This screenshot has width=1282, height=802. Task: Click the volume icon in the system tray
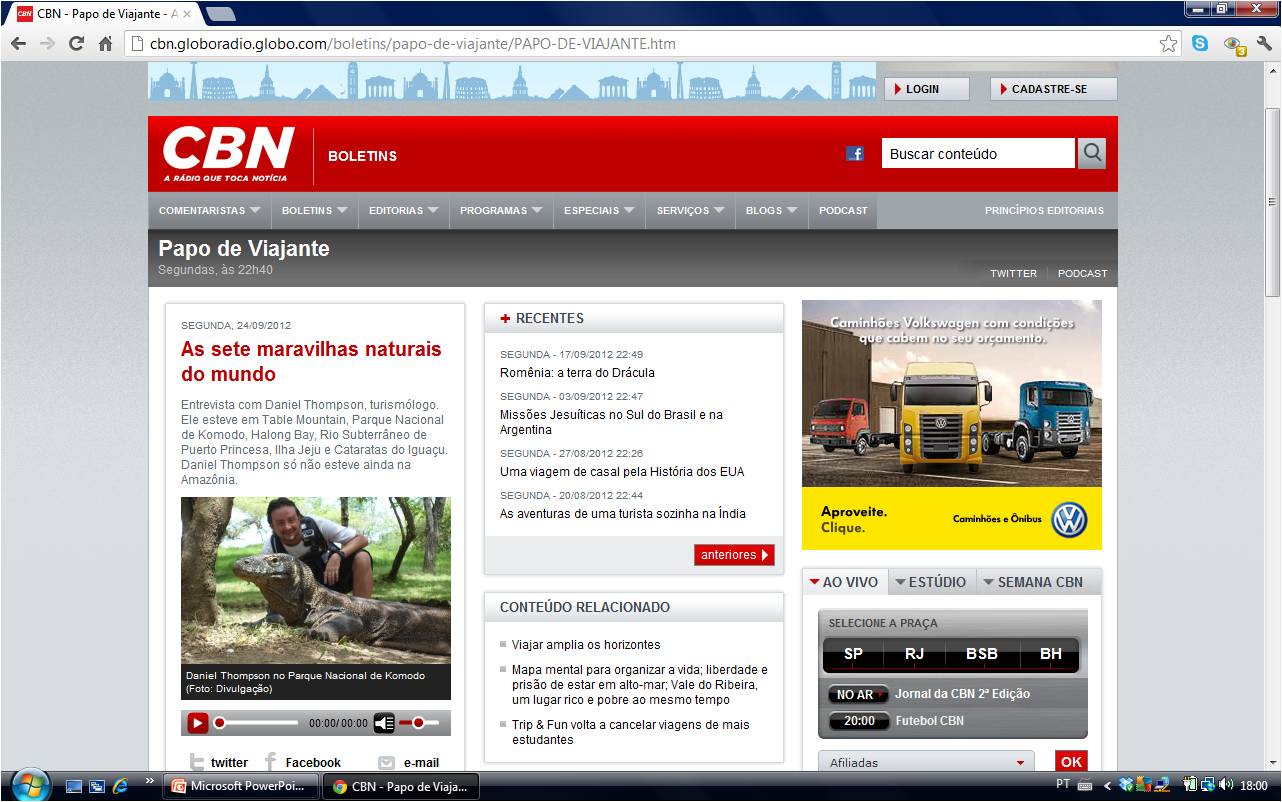click(1227, 785)
